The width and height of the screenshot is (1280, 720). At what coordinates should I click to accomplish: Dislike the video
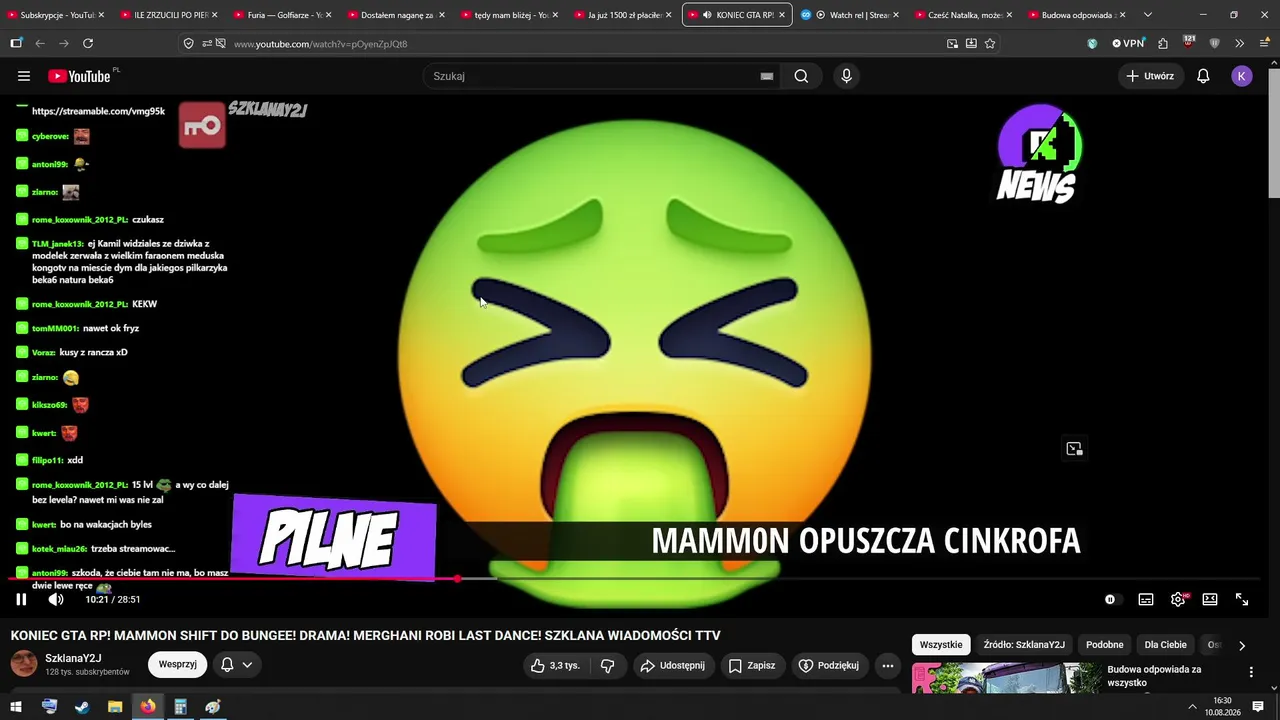(x=607, y=665)
